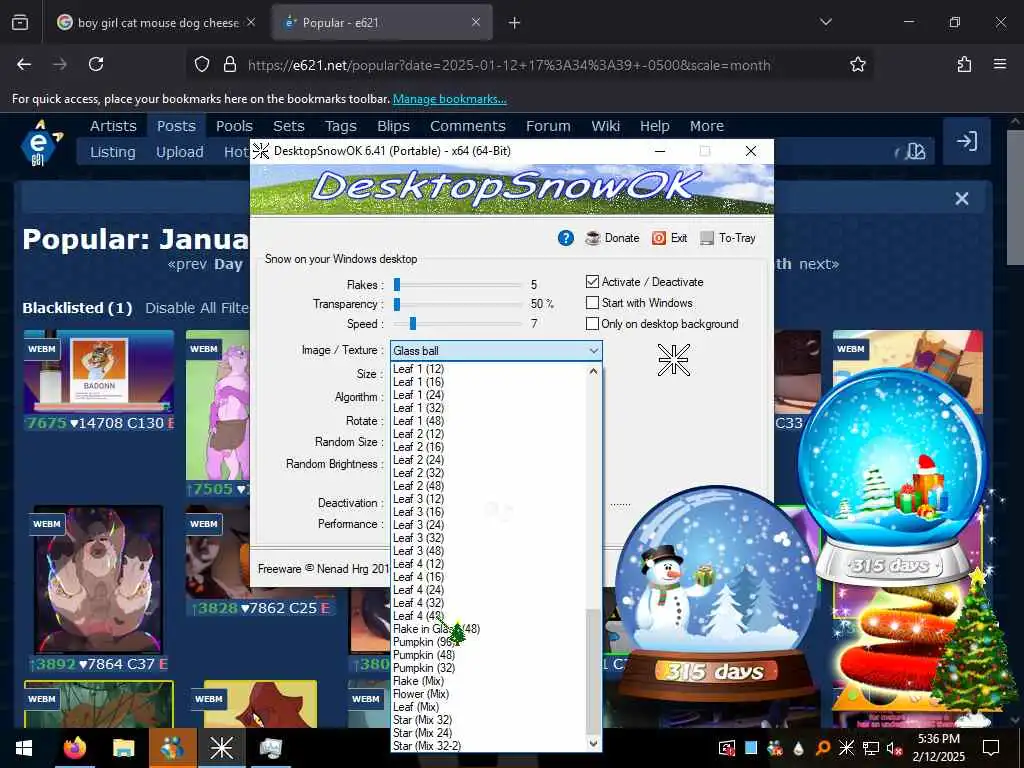Bookmark this page with the star icon
Viewport: 1024px width, 768px height.
point(857,64)
